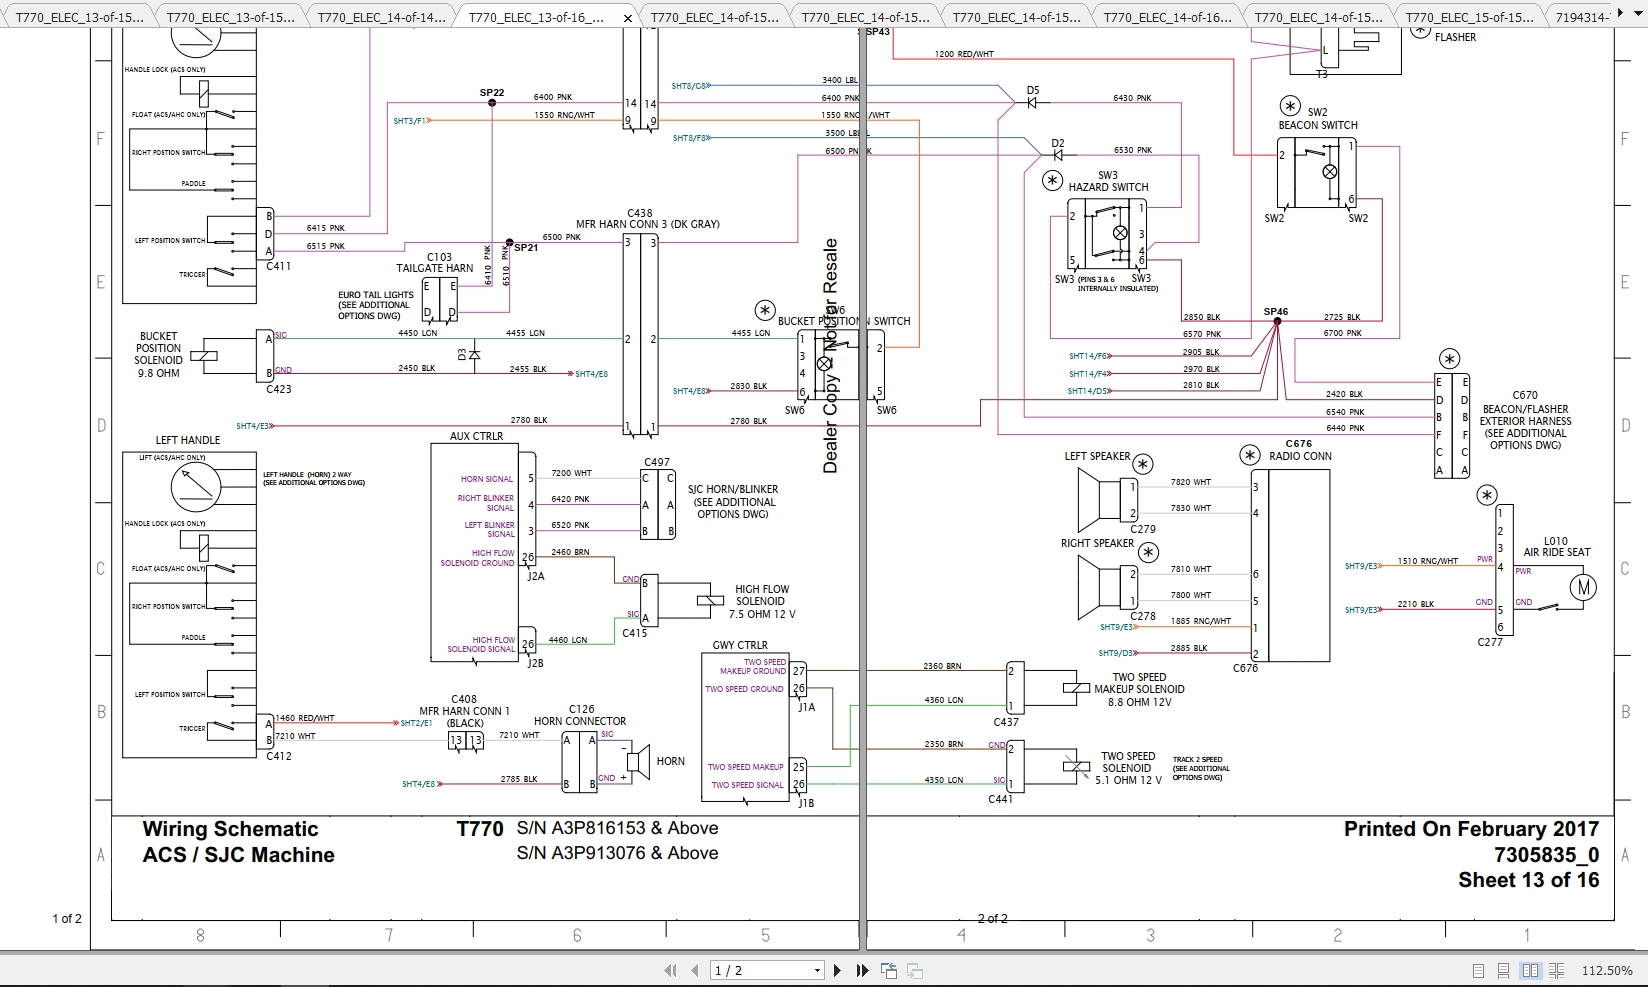The image size is (1648, 987).
Task: Click the 'LEFT HANDLE' heading
Action: (x=187, y=440)
